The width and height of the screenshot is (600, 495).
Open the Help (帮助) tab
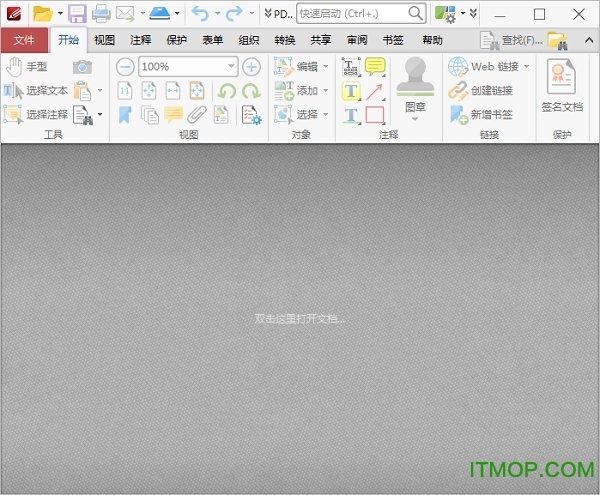[432, 40]
